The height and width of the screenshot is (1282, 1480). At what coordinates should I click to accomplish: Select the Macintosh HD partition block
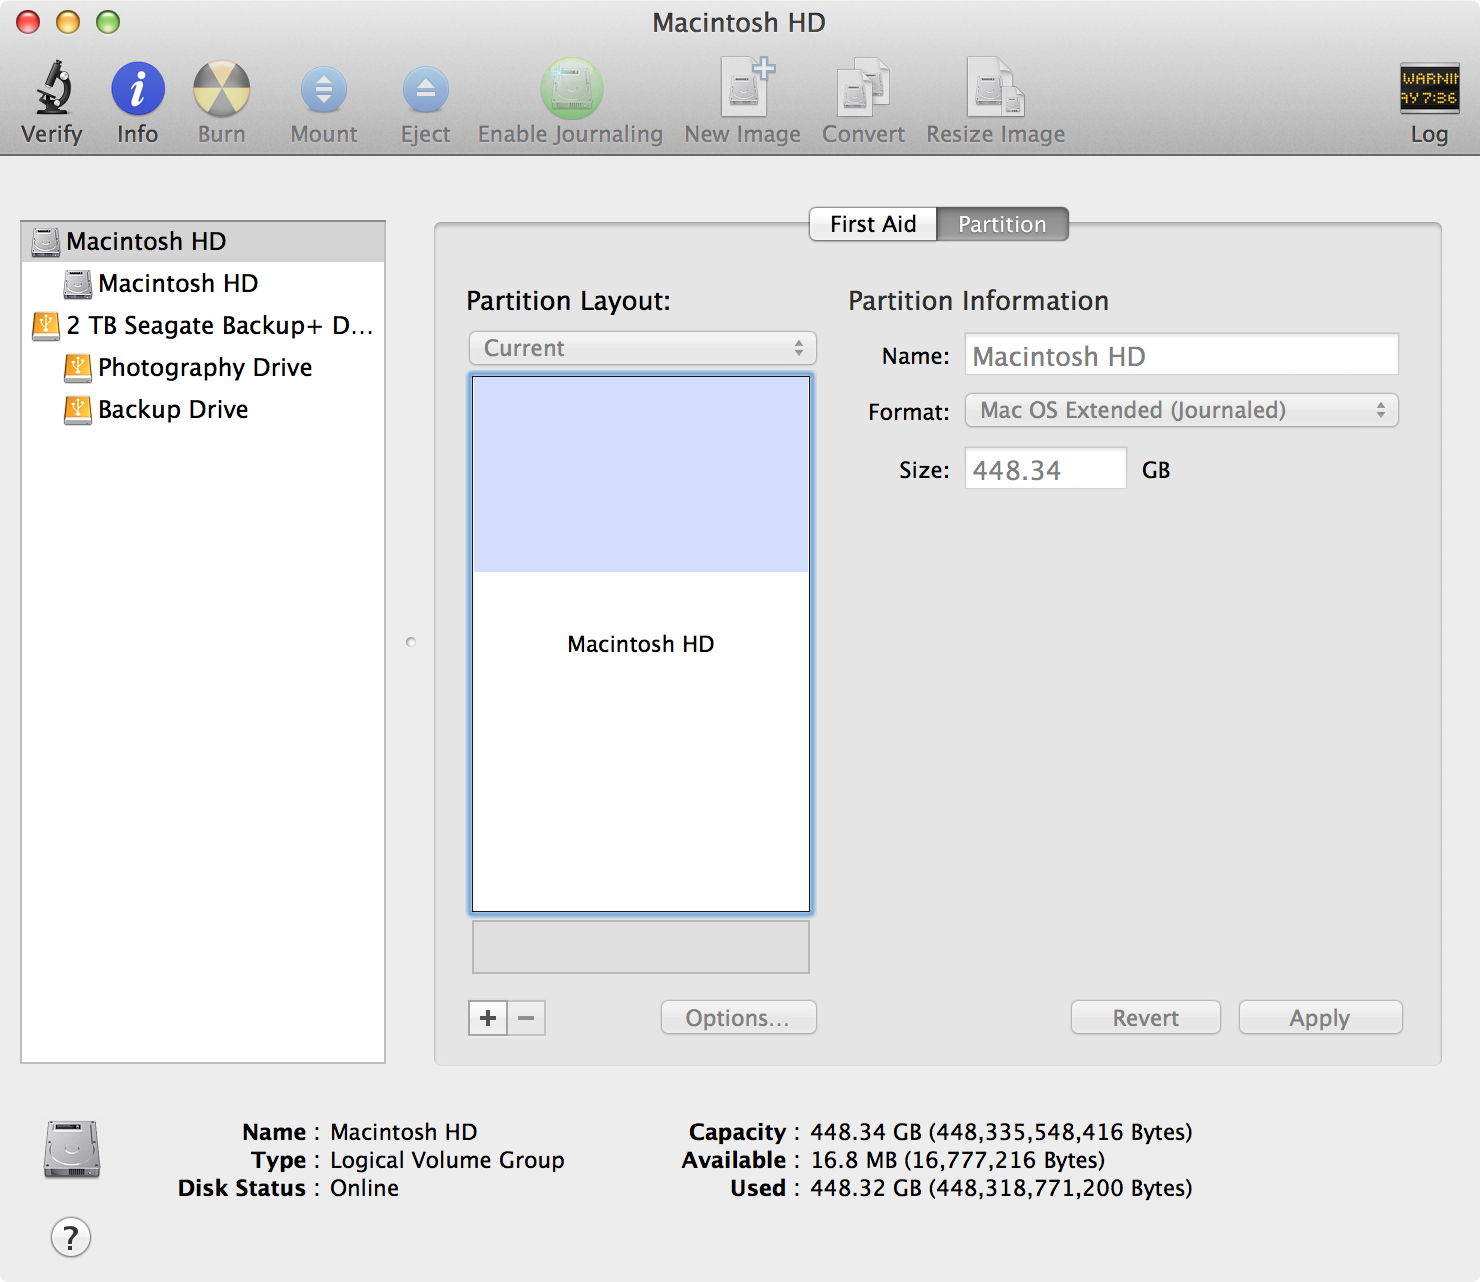641,644
